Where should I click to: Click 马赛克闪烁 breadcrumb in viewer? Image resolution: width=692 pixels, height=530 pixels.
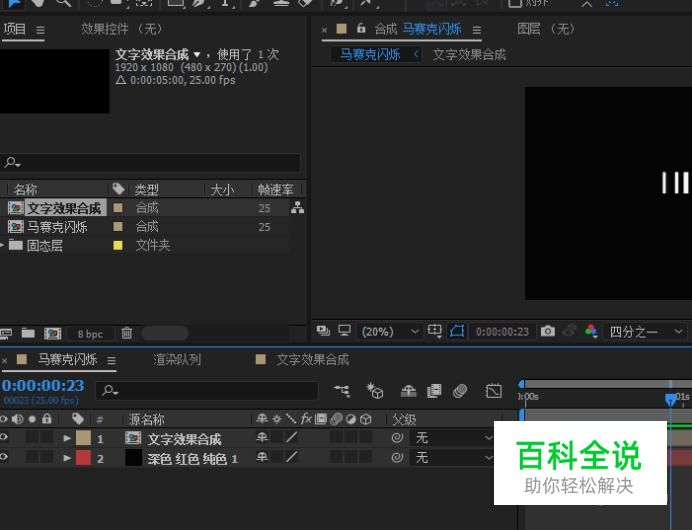pyautogui.click(x=370, y=54)
